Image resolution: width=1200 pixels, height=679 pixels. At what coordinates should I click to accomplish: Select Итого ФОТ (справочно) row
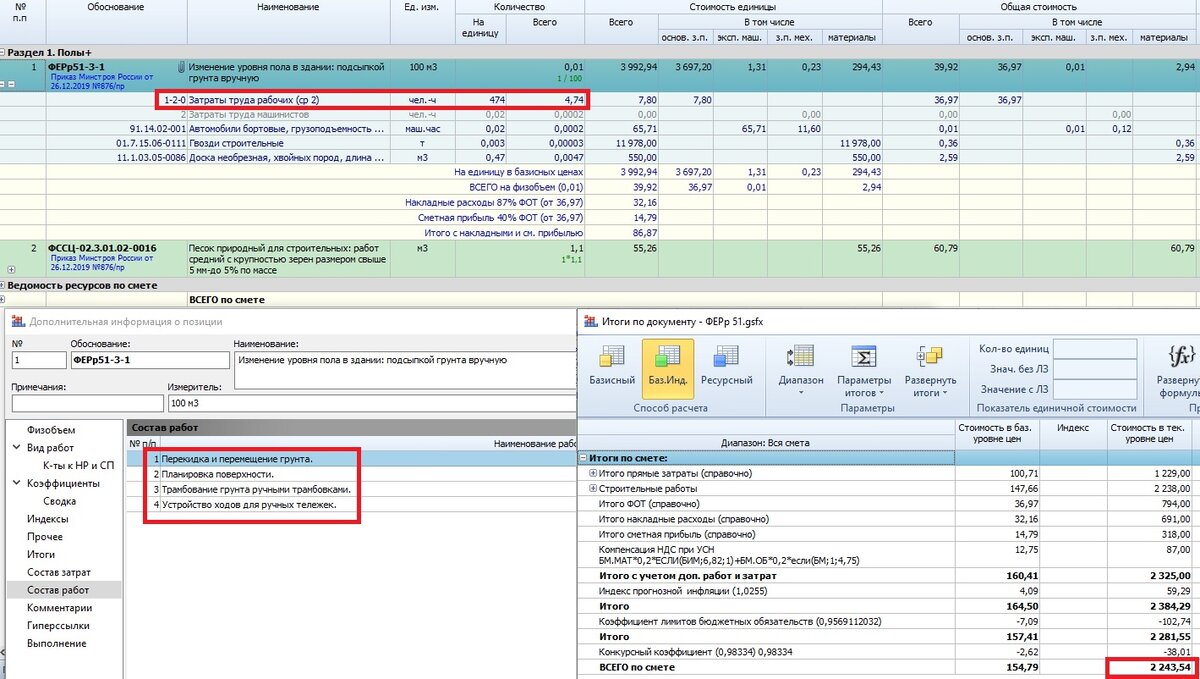tap(888, 505)
